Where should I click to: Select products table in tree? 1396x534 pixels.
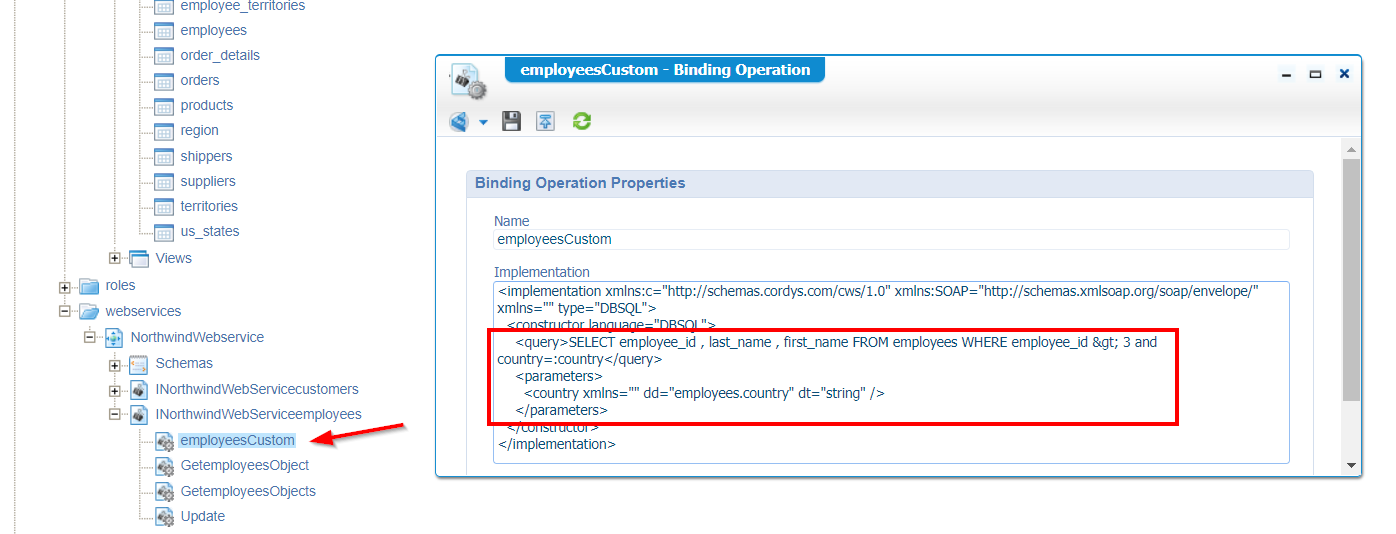click(x=207, y=105)
